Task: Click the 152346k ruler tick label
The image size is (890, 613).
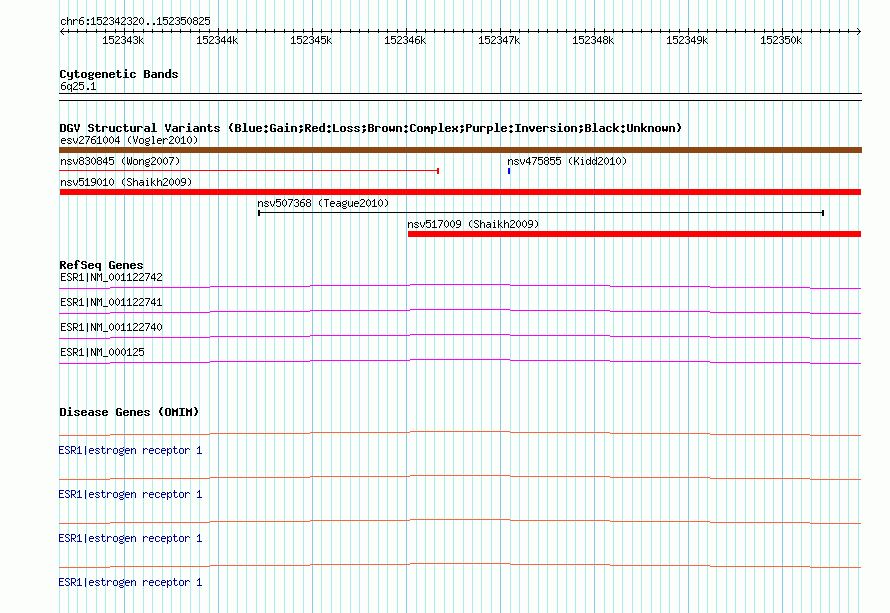Action: [405, 40]
